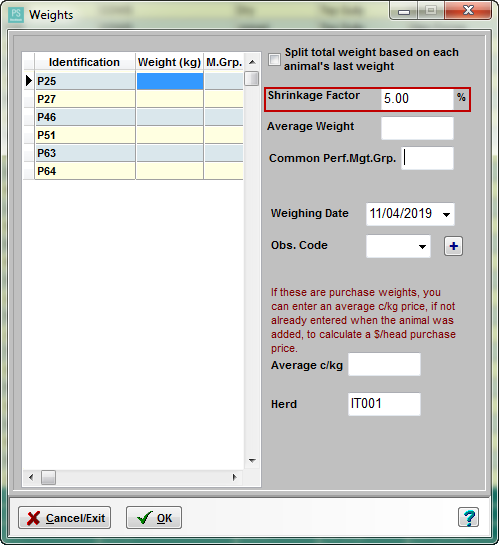Click the Identification column header

point(84,62)
